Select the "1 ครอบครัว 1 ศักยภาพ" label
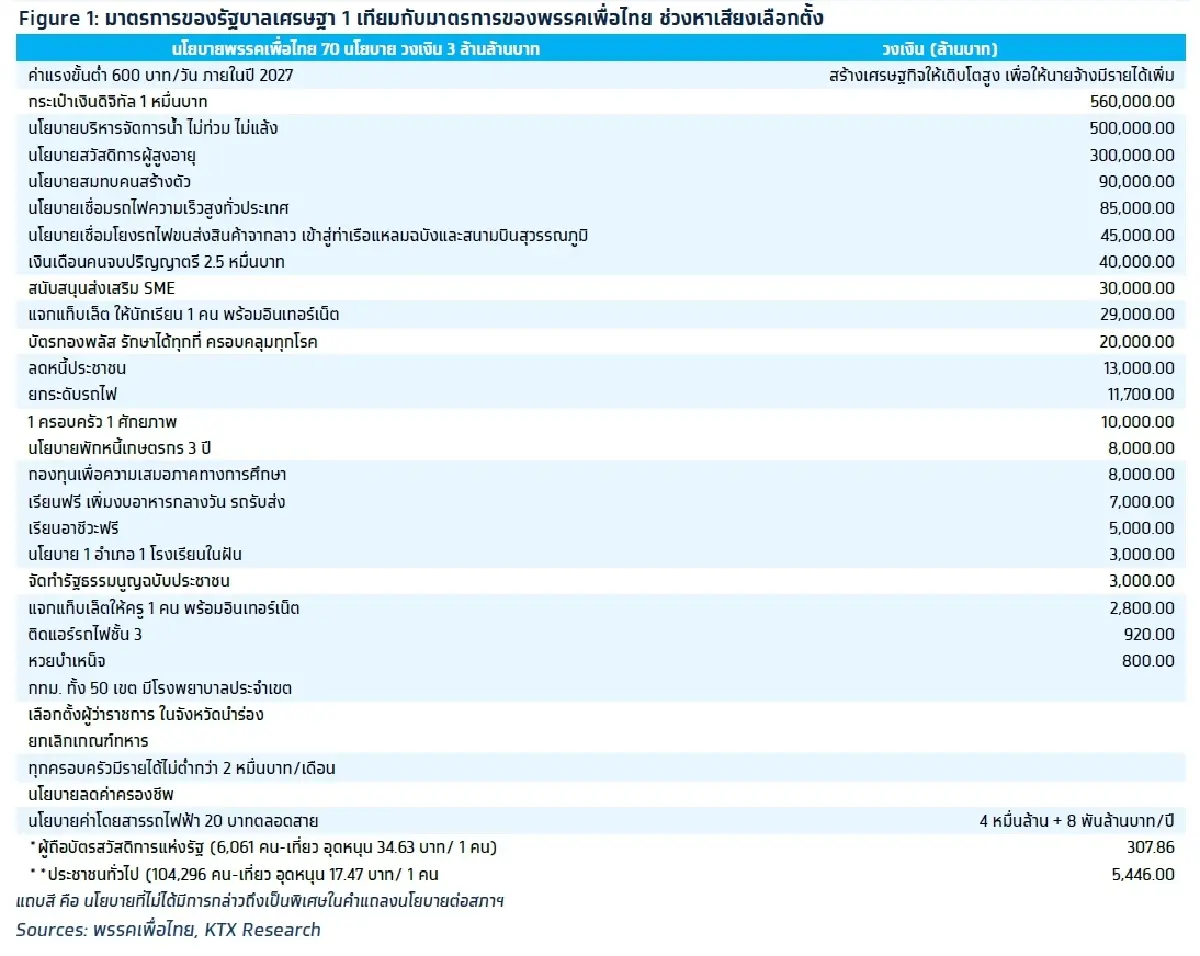This screenshot has width=1200, height=956. (104, 421)
